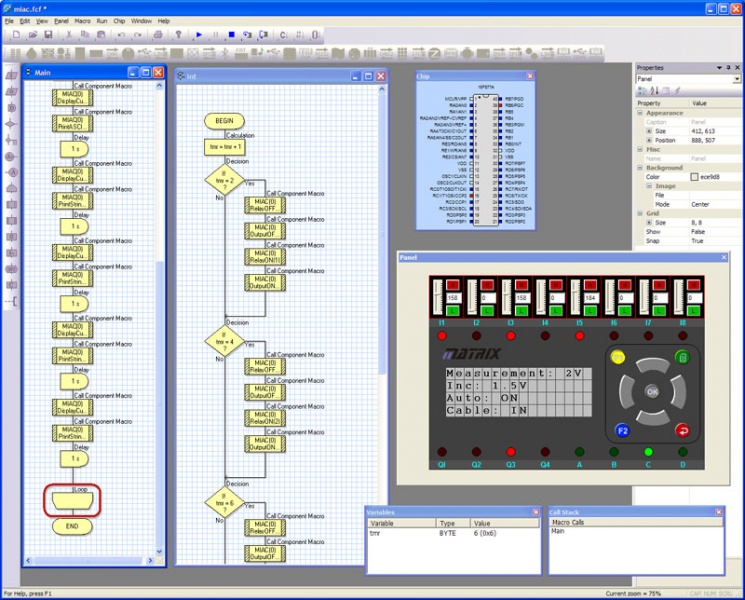Set input I4 high with H
Viewport: 745px width, 600px height.
[x=555, y=285]
